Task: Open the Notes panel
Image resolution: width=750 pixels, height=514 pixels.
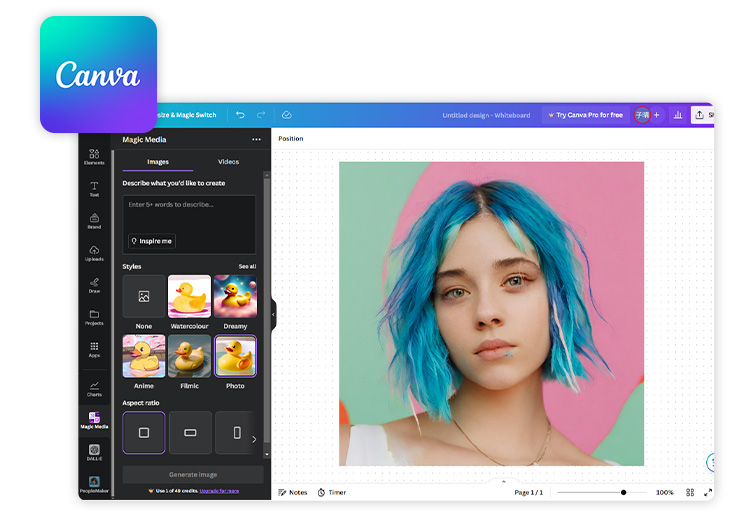Action: (293, 492)
